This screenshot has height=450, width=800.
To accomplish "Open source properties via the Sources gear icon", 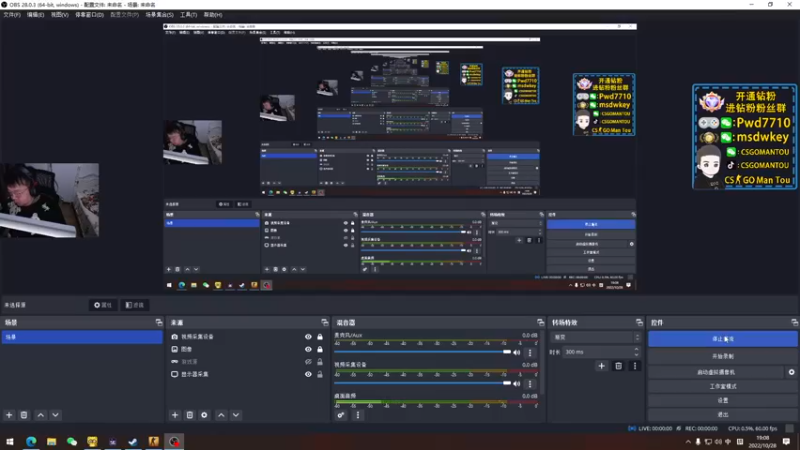I will 205,415.
